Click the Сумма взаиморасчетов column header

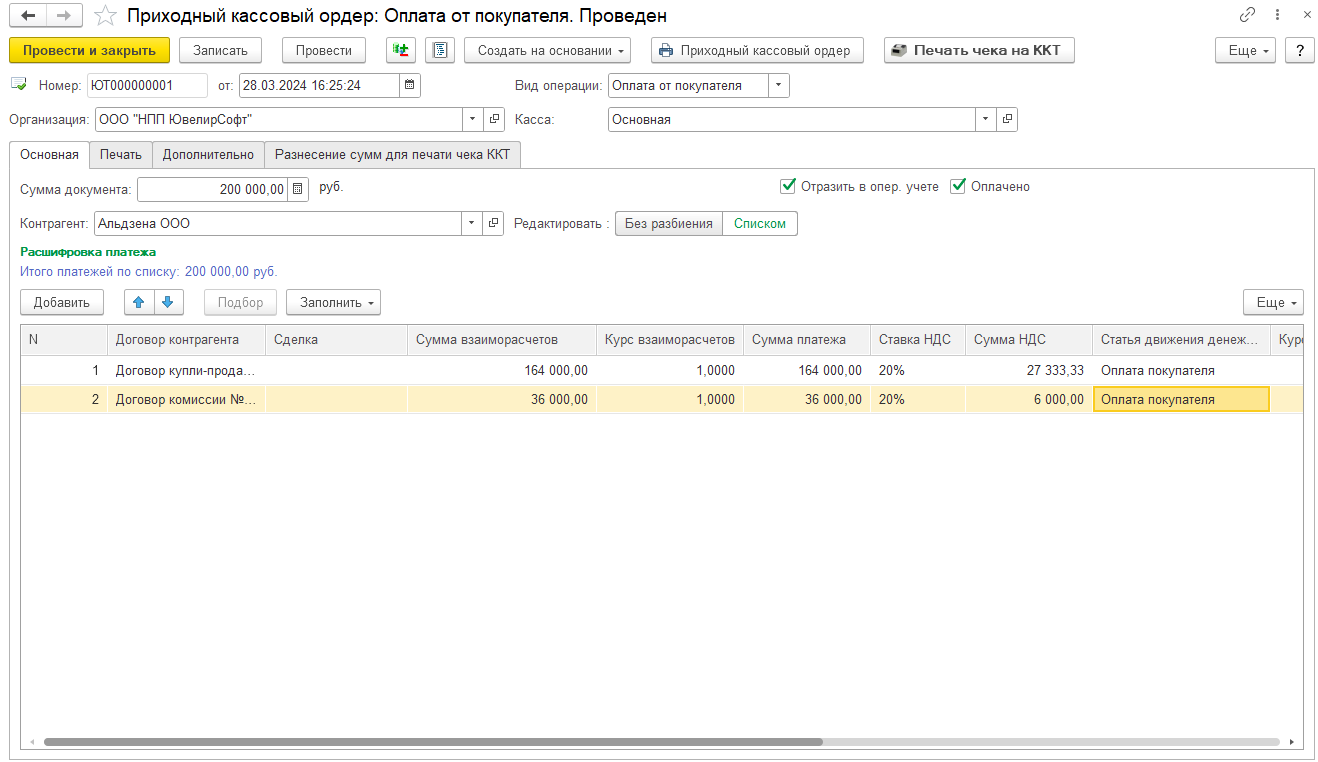(502, 340)
